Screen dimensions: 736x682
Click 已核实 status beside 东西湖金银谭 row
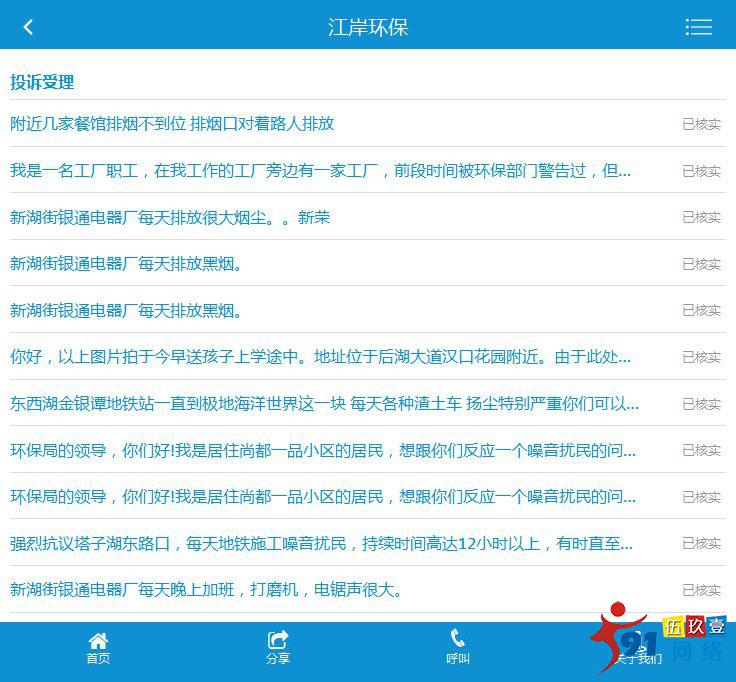click(x=701, y=404)
